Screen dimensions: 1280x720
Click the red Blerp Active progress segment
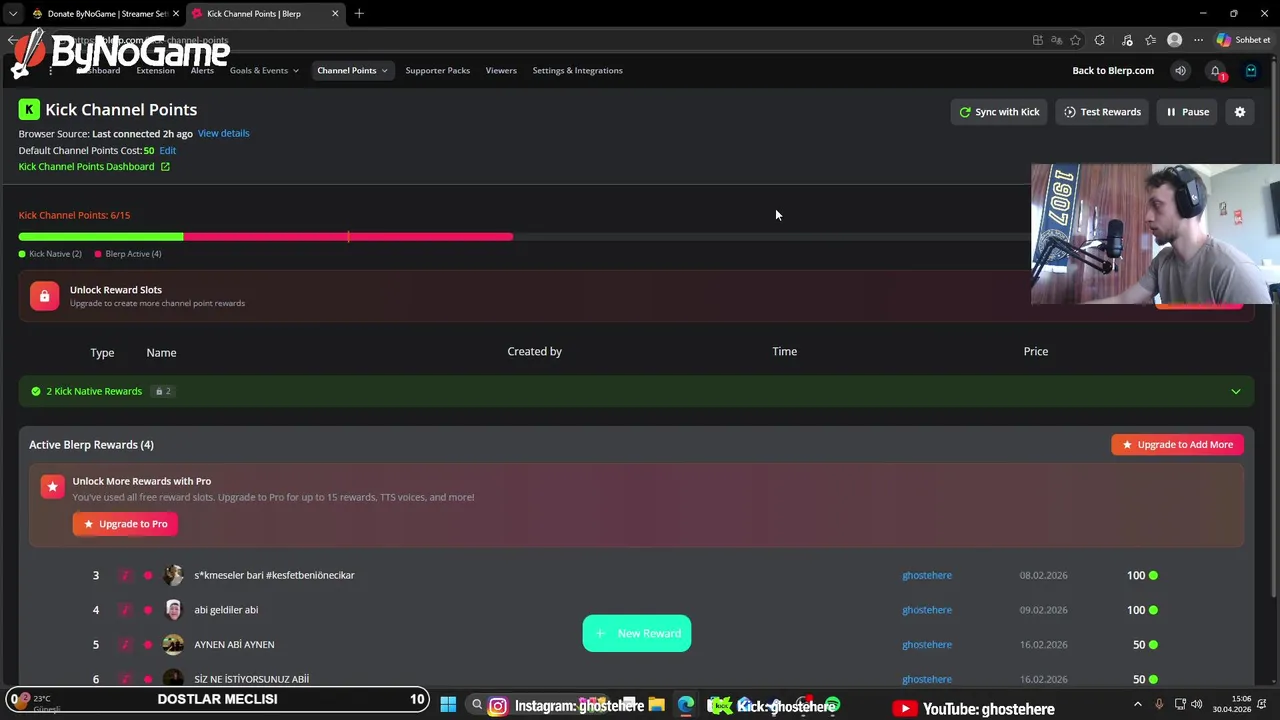pyautogui.click(x=348, y=237)
